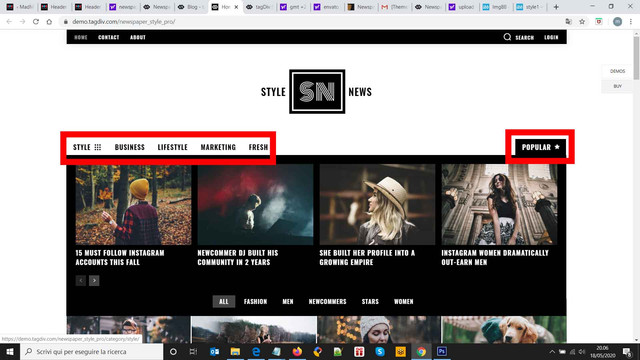Image resolution: width=640 pixels, height=360 pixels.
Task: Click thumbnail of woman by stone columns
Action: (500, 204)
